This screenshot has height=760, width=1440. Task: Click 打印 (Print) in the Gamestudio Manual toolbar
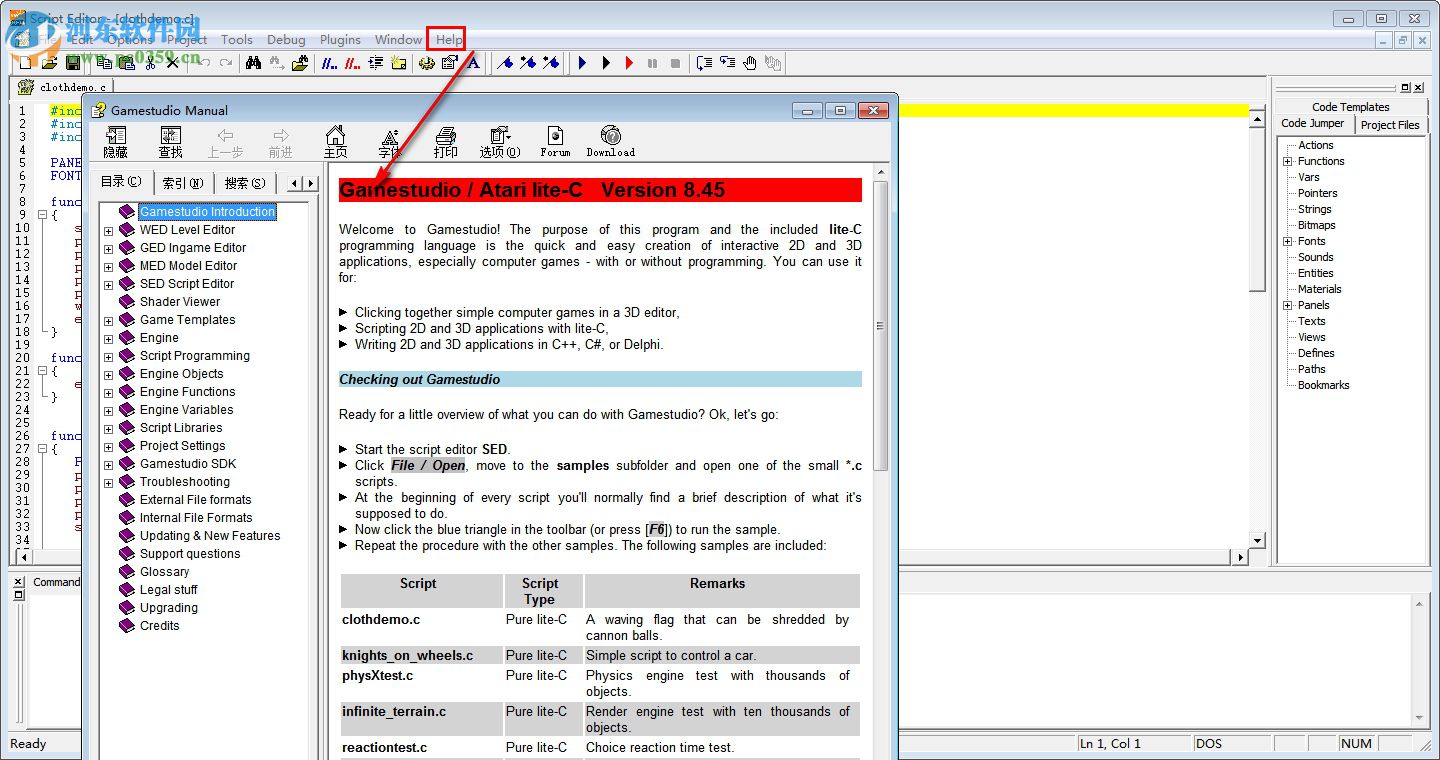click(x=445, y=143)
